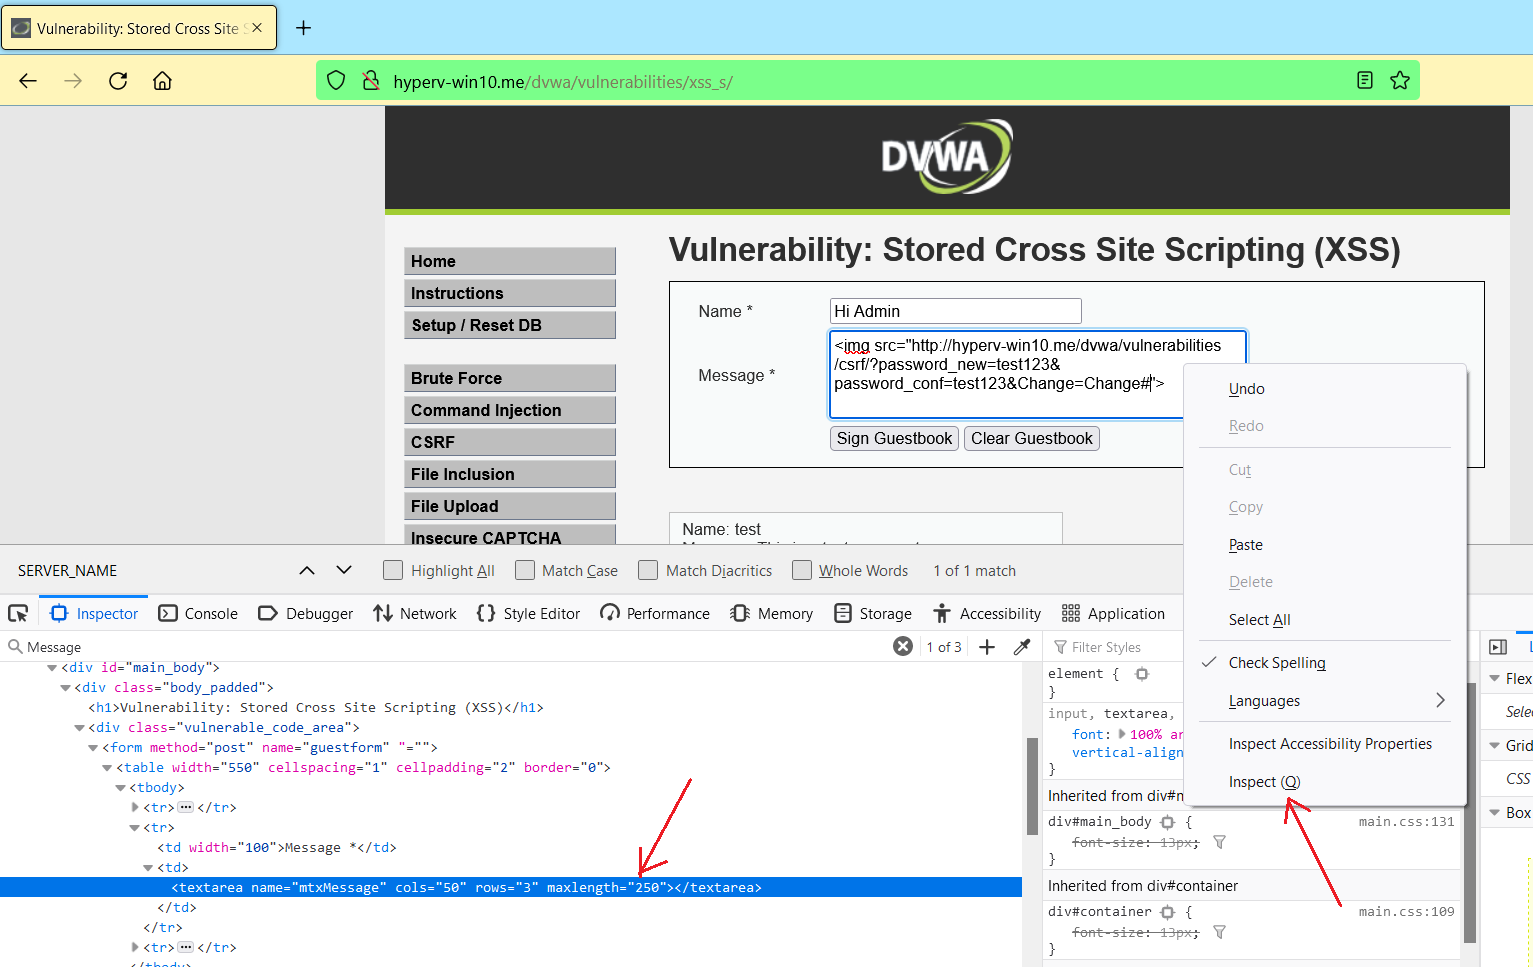Image resolution: width=1533 pixels, height=967 pixels.
Task: Click the Clear Guestbook button
Action: 1032,438
